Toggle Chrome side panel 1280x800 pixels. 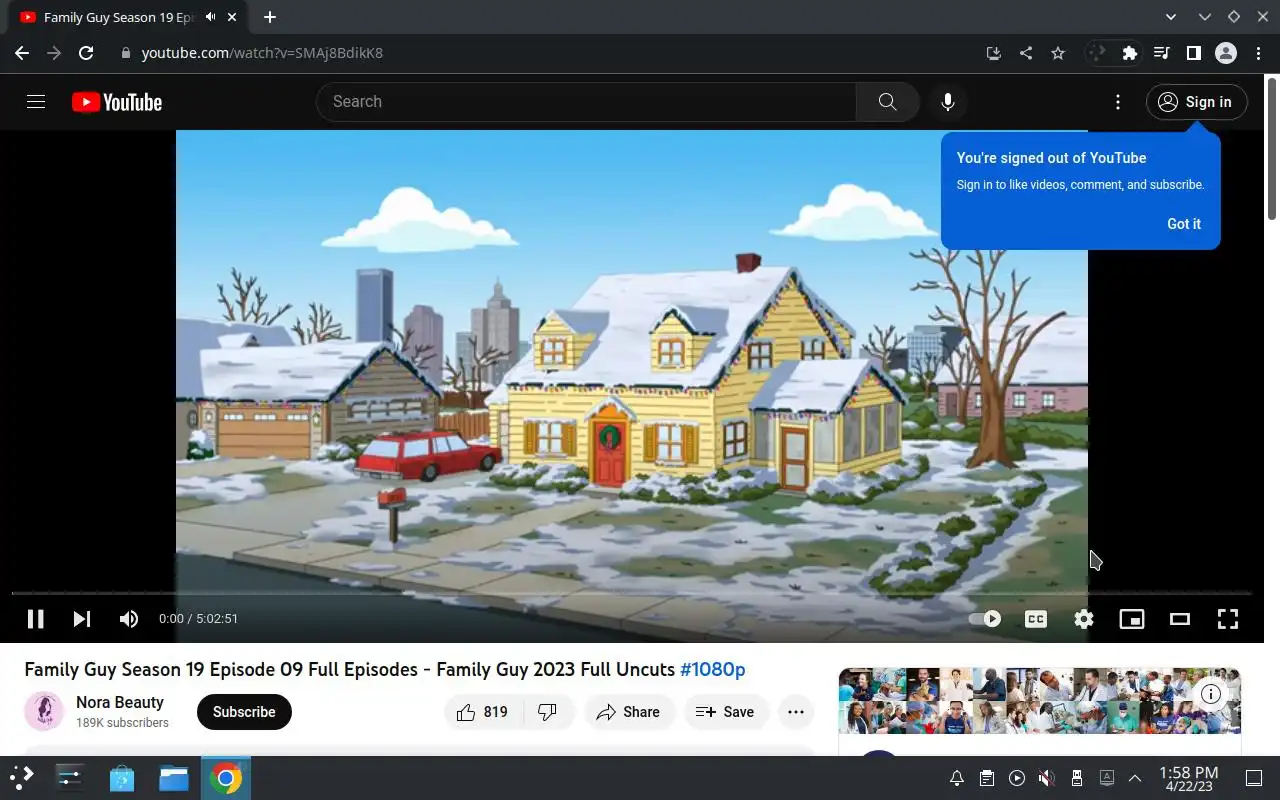click(1193, 53)
